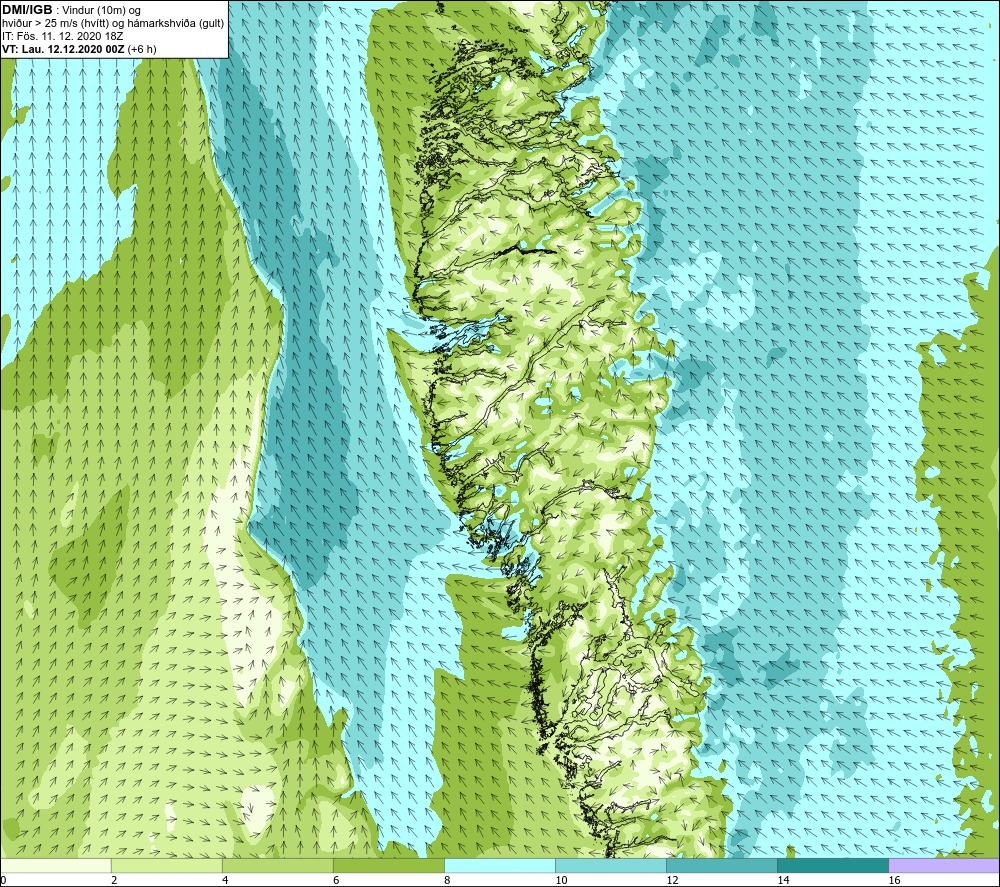Click the DMI/IGB title text
The width and height of the screenshot is (1000, 887).
tap(27, 10)
